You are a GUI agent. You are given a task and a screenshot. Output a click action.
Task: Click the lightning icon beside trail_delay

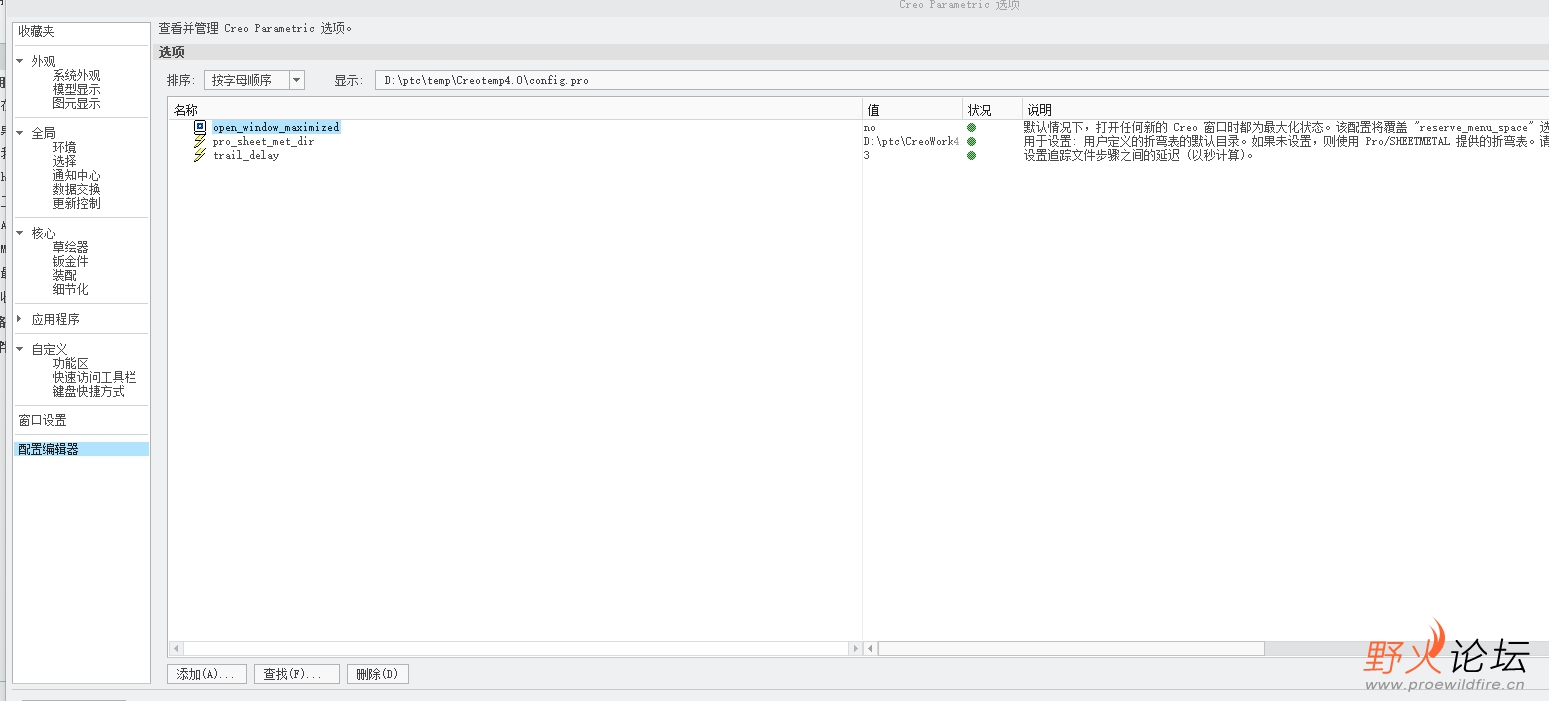[x=200, y=155]
